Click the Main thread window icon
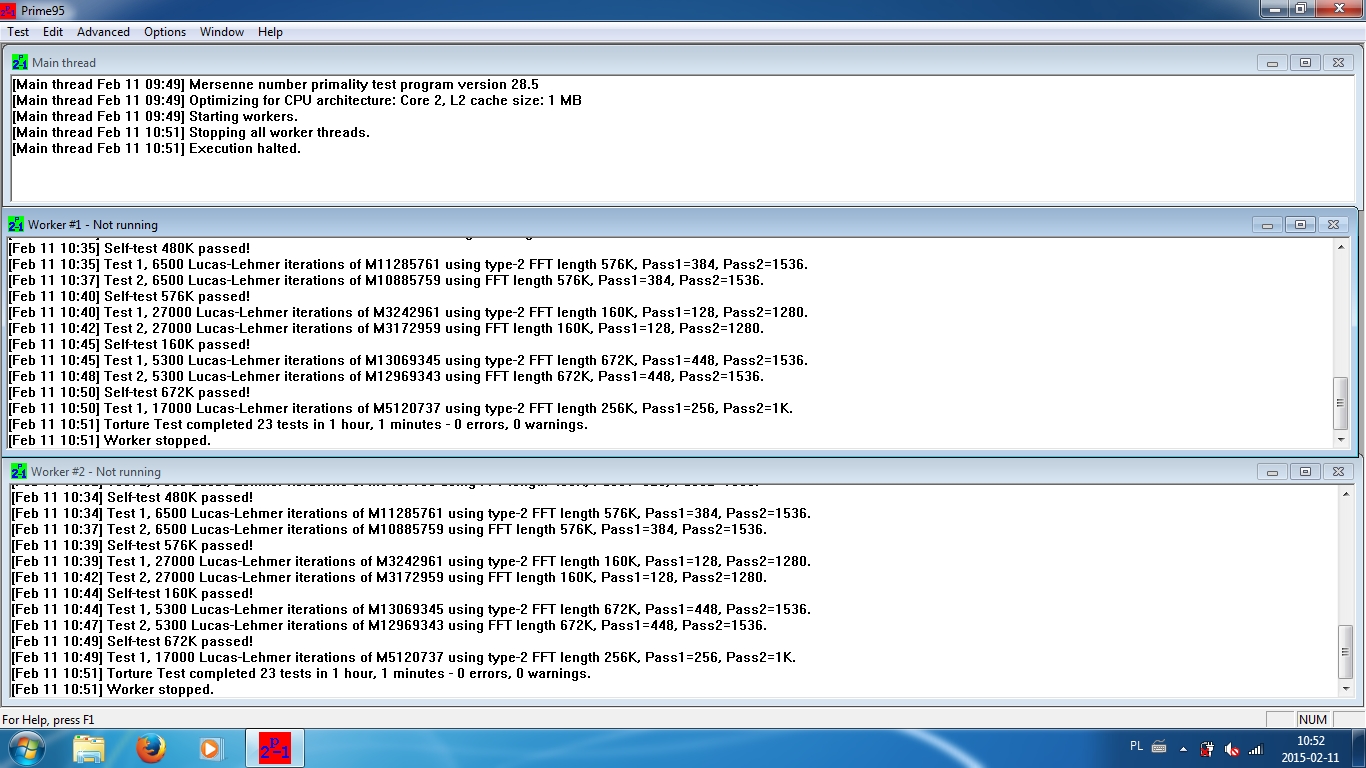Screen dimensions: 1366x768 point(20,62)
